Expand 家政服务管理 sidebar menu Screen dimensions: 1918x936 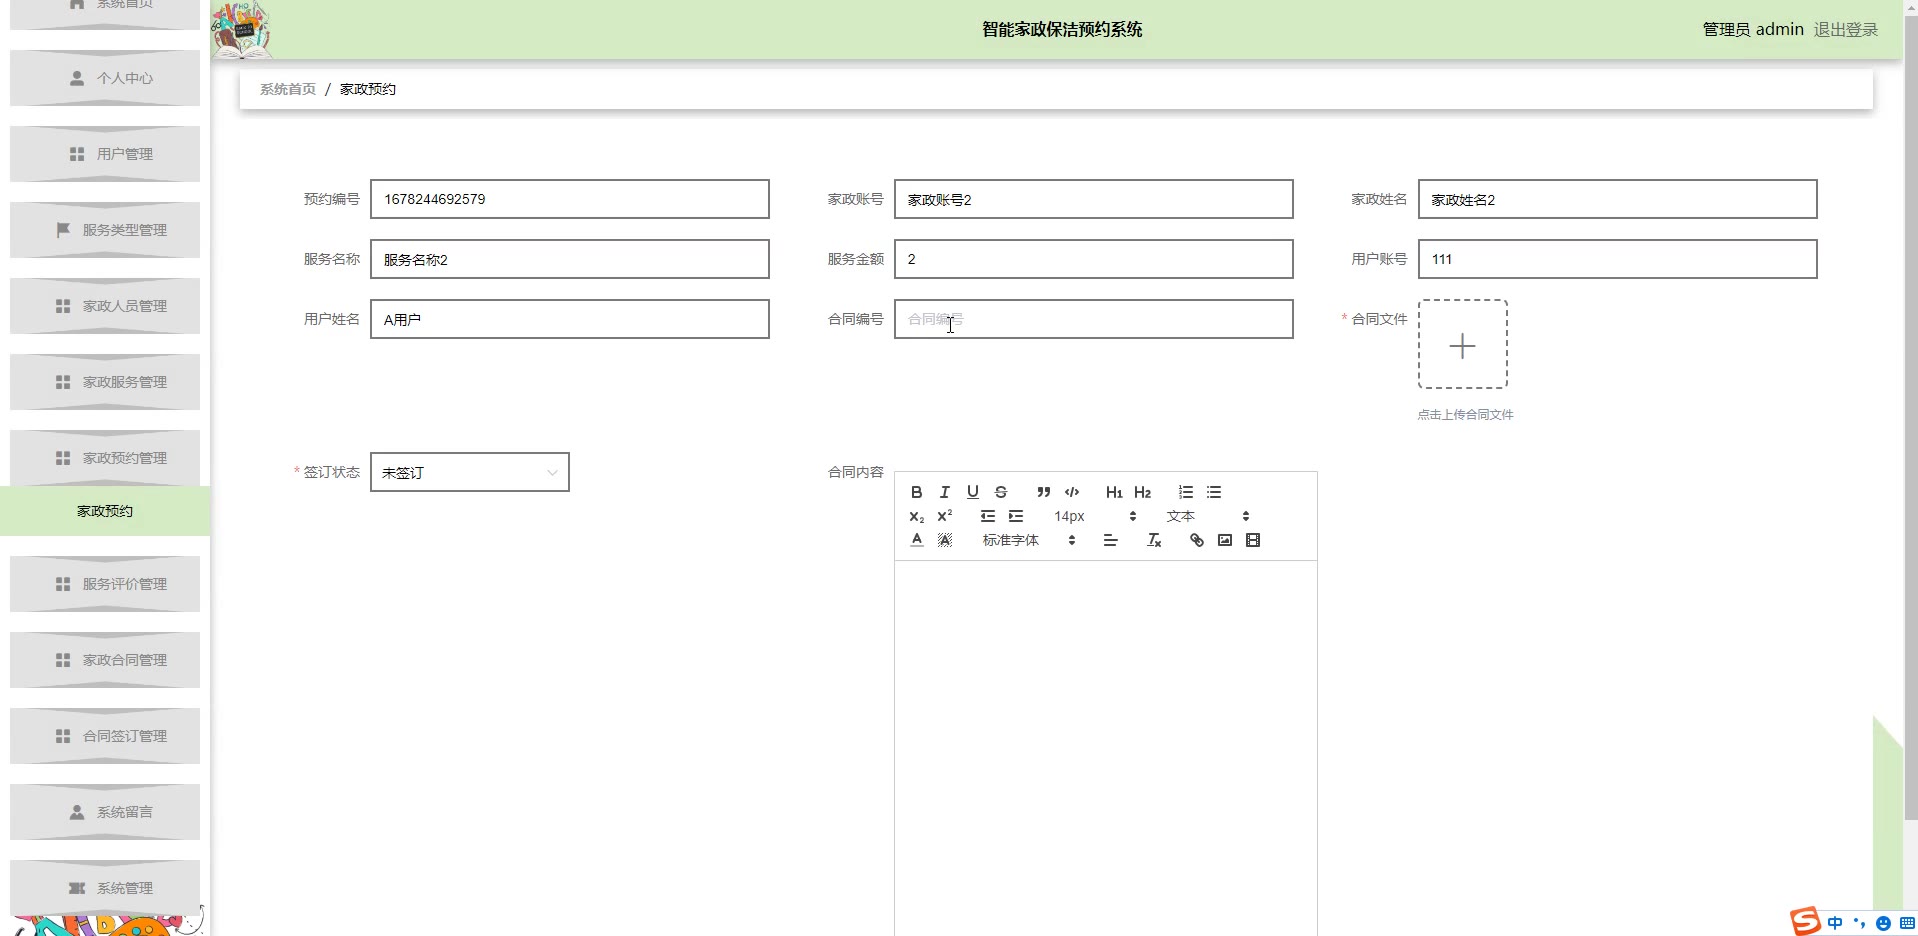(x=105, y=382)
